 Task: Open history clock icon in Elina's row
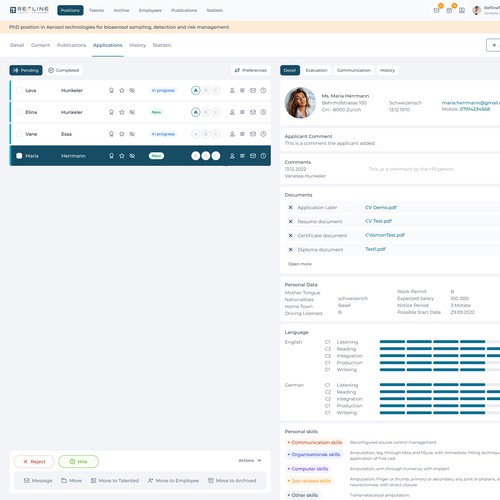pos(263,112)
